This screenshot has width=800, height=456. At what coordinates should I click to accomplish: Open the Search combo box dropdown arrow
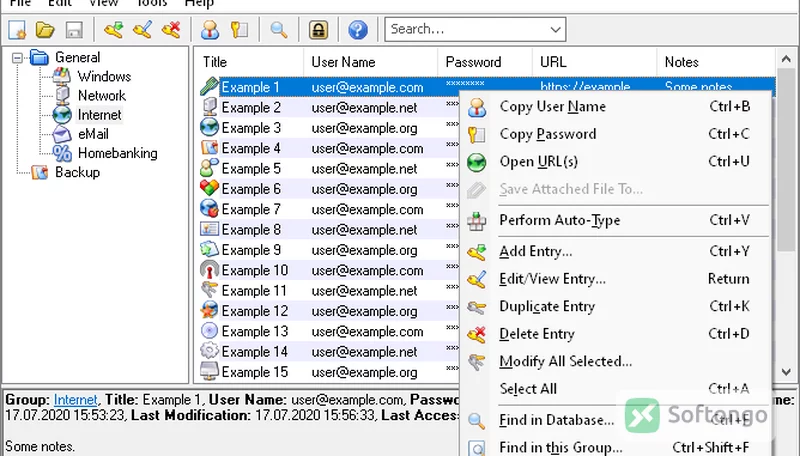click(556, 30)
